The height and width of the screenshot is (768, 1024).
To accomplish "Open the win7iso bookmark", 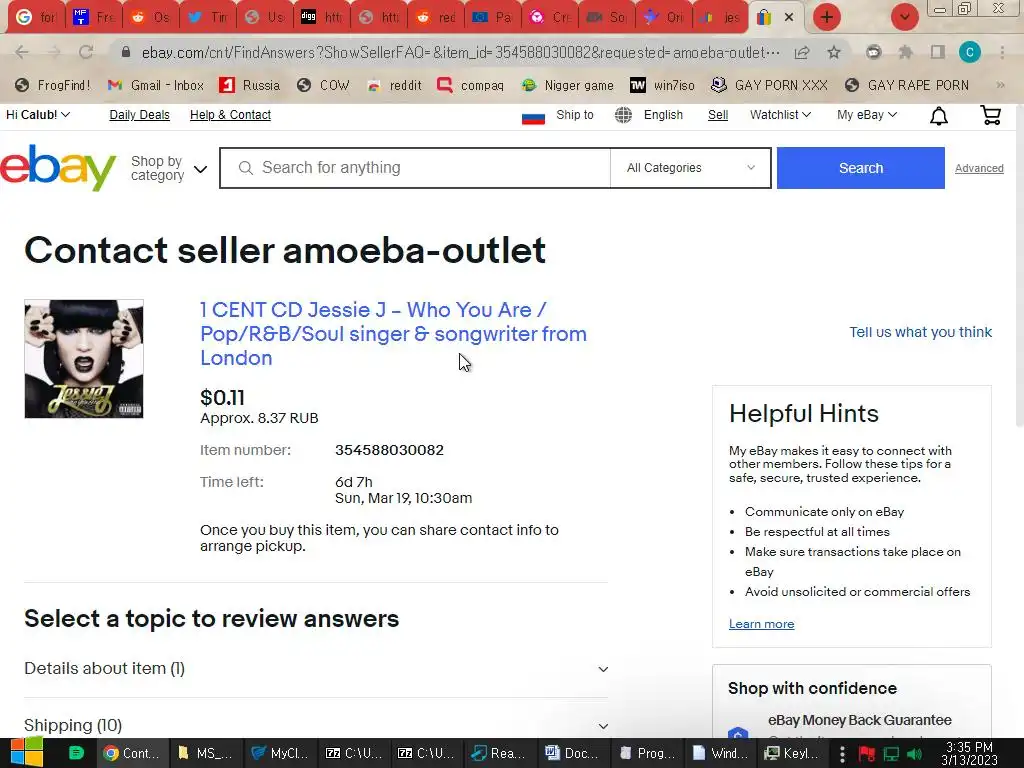I will coord(662,86).
